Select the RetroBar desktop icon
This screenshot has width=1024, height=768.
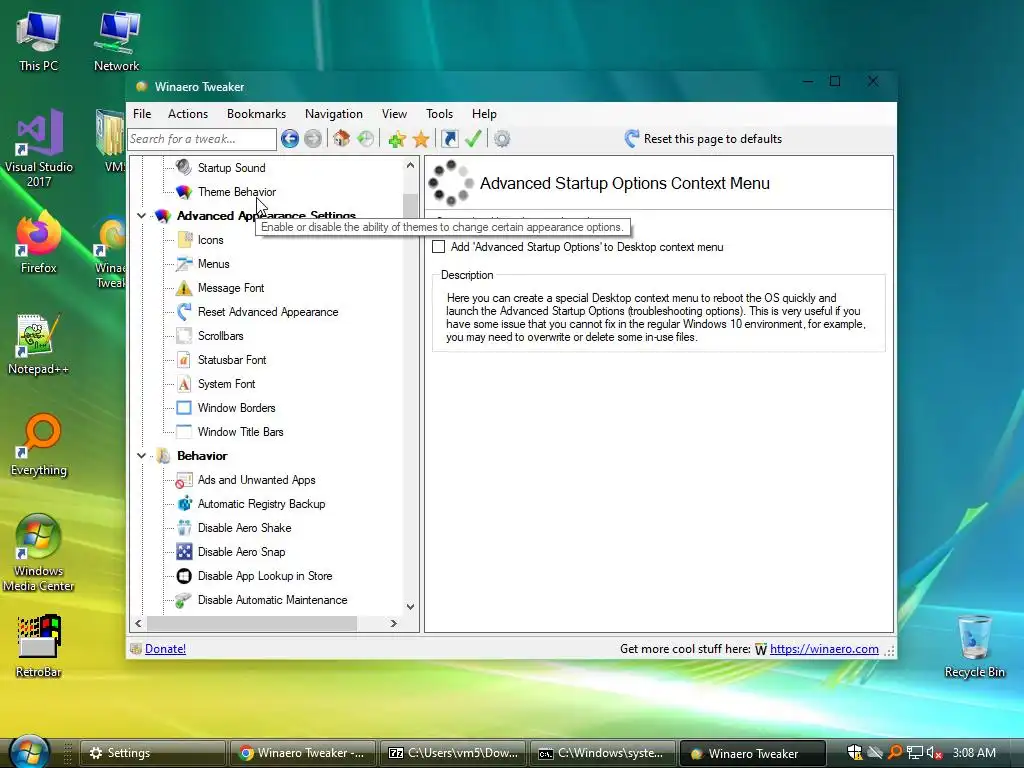point(39,646)
